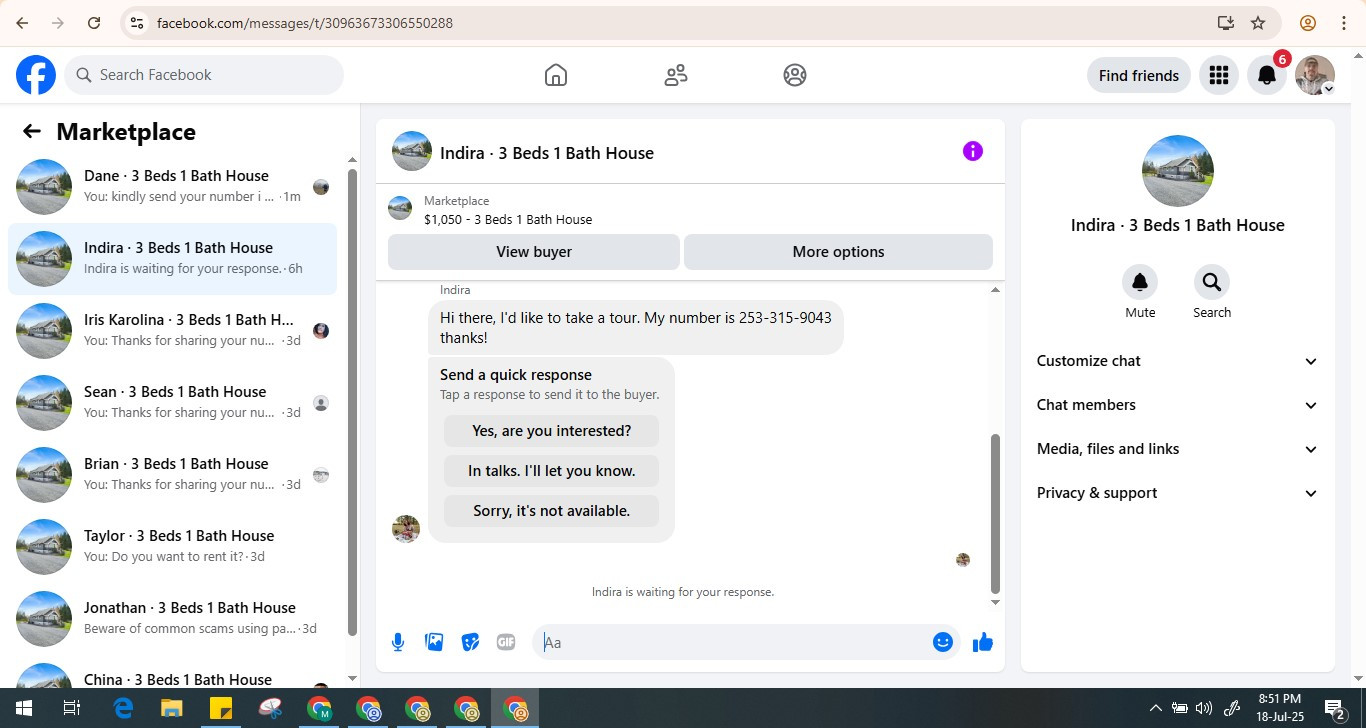Search within the conversation
1366x728 pixels.
[x=1212, y=282]
